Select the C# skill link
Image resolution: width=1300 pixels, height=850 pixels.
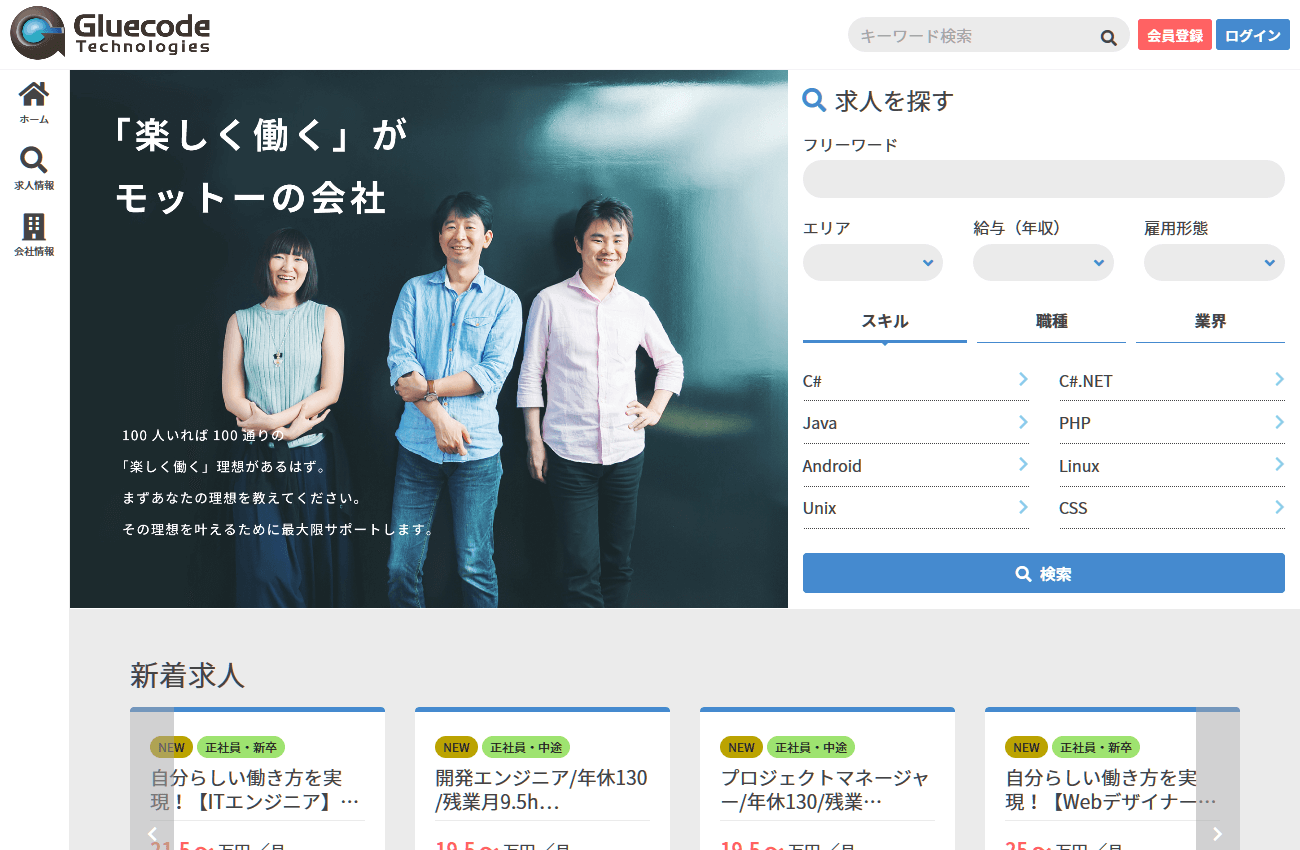click(916, 381)
